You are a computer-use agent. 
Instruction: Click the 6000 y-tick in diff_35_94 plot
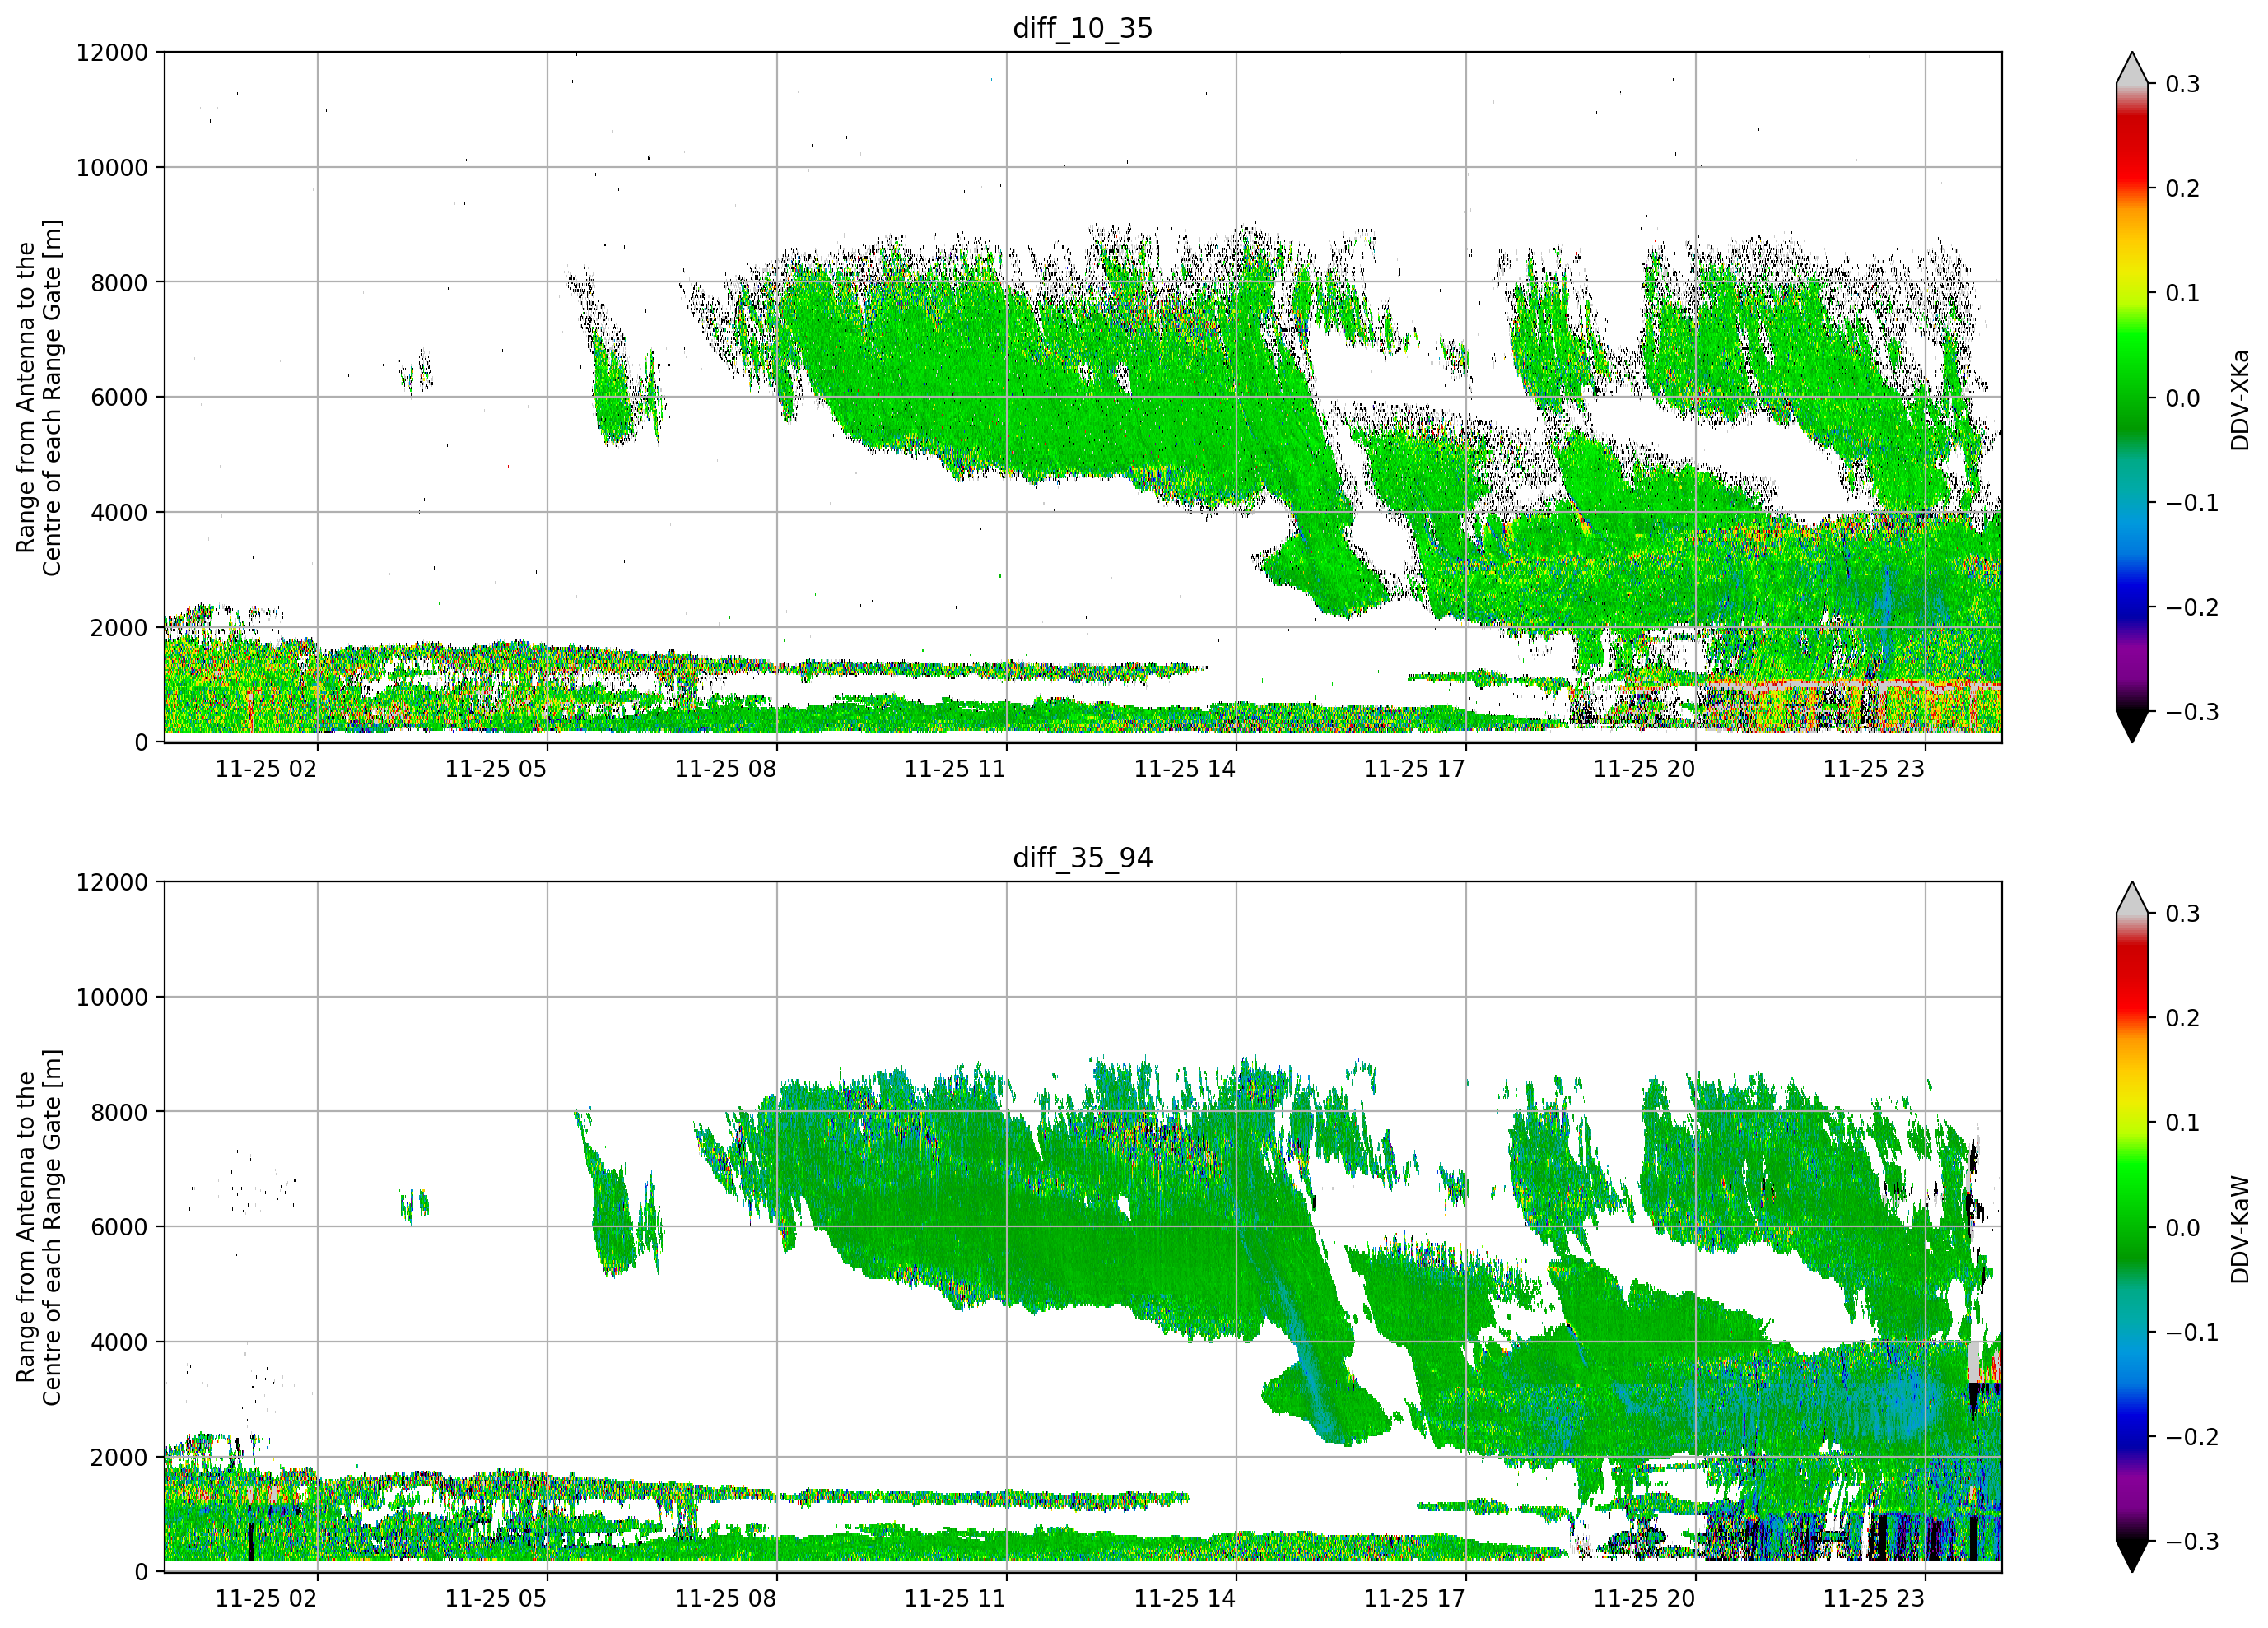coord(119,1228)
